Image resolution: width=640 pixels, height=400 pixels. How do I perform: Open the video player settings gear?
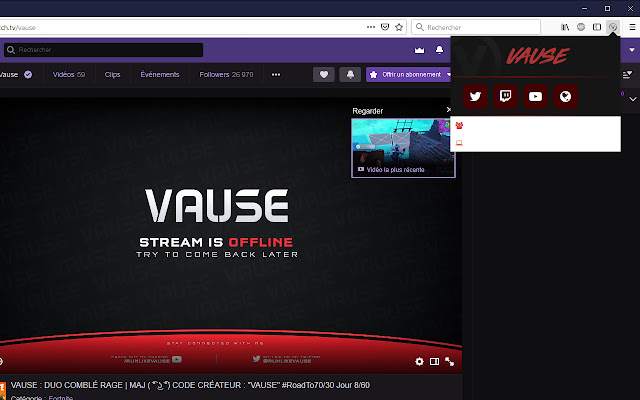[419, 361]
